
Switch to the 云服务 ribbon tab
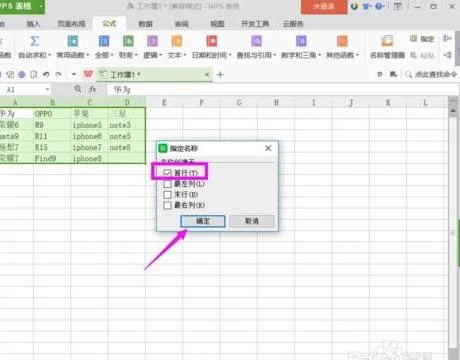pos(293,24)
